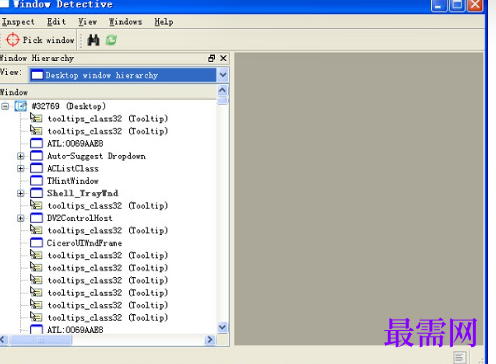Open the Windows menu
Image resolution: width=496 pixels, height=364 pixels.
coord(125,22)
